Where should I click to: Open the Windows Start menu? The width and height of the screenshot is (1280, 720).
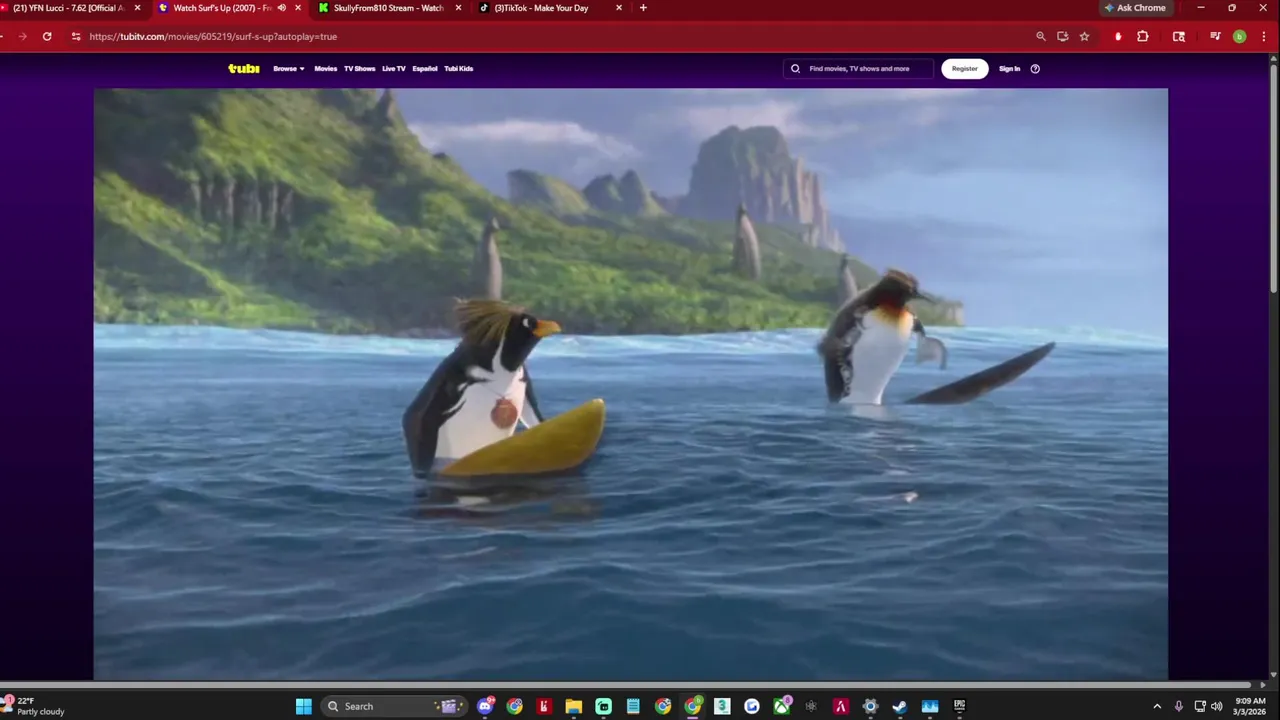304,706
